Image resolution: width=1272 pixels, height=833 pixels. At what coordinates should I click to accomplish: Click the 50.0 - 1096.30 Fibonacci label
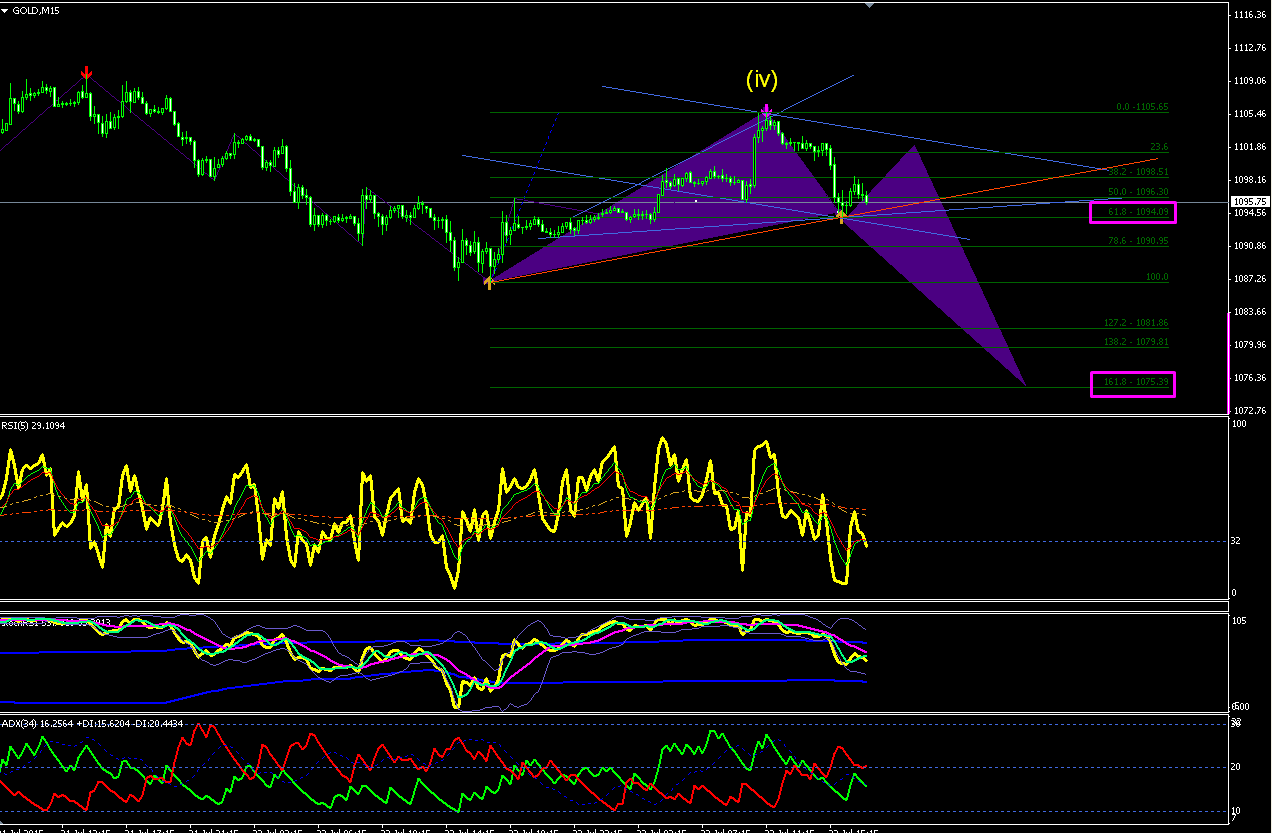(x=1138, y=192)
